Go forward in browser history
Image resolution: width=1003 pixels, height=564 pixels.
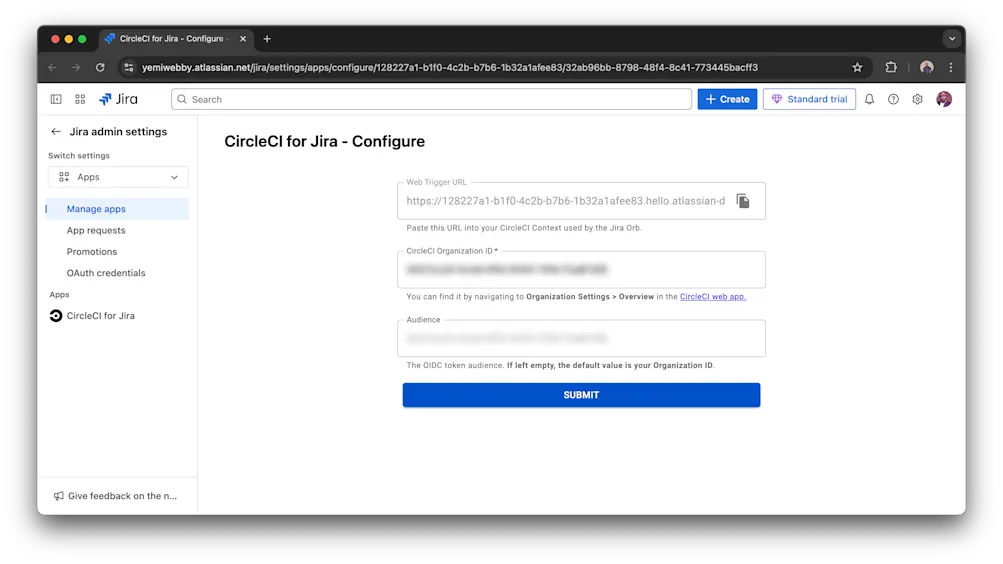(76, 67)
